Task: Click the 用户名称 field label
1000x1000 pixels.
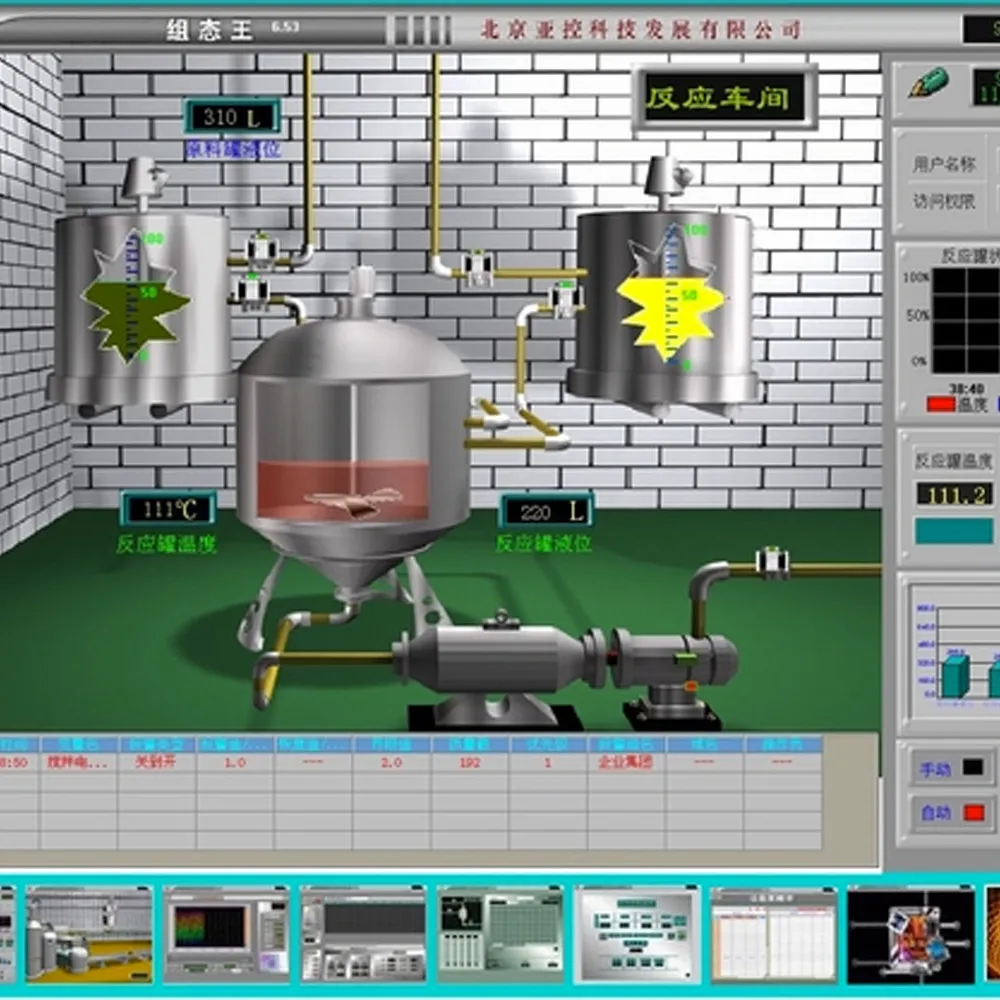Action: [943, 164]
